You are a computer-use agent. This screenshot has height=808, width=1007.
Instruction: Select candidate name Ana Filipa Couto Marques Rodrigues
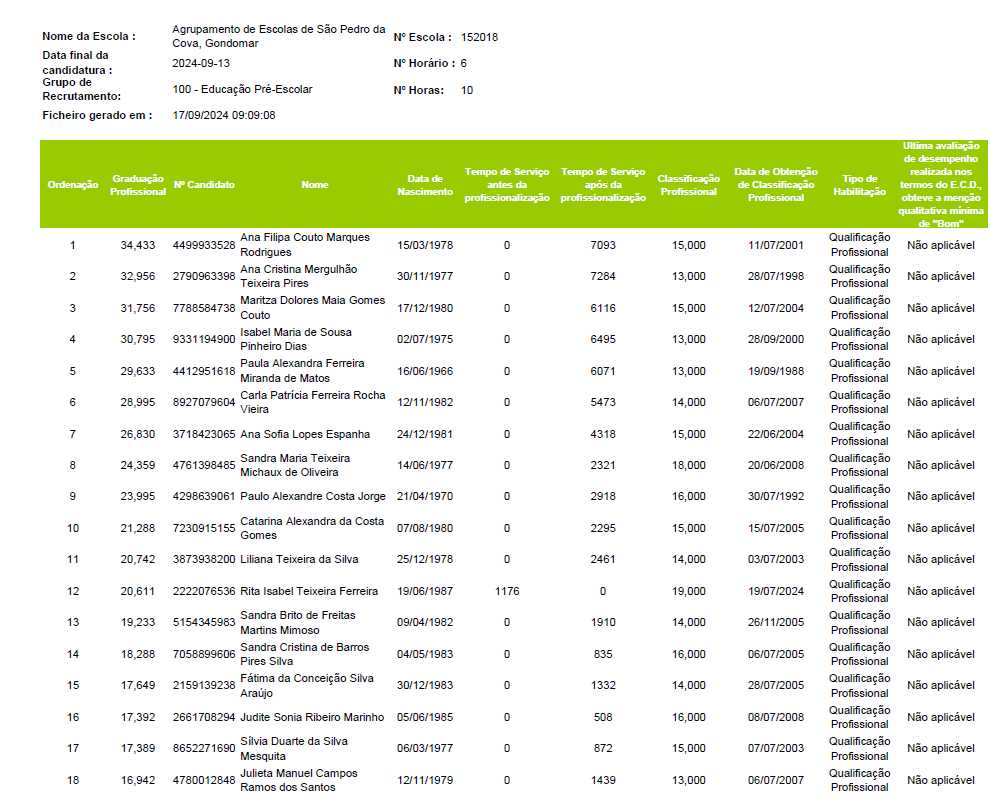[x=305, y=245]
